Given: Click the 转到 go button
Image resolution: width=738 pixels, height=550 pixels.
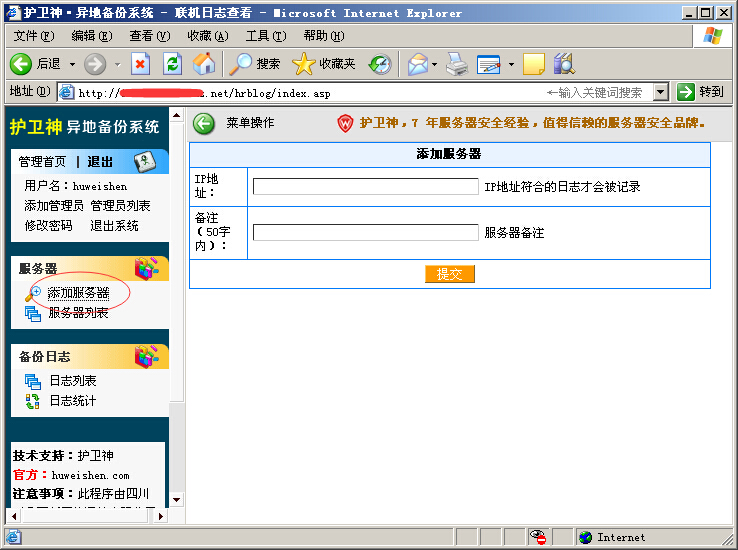Looking at the screenshot, I should point(700,92).
